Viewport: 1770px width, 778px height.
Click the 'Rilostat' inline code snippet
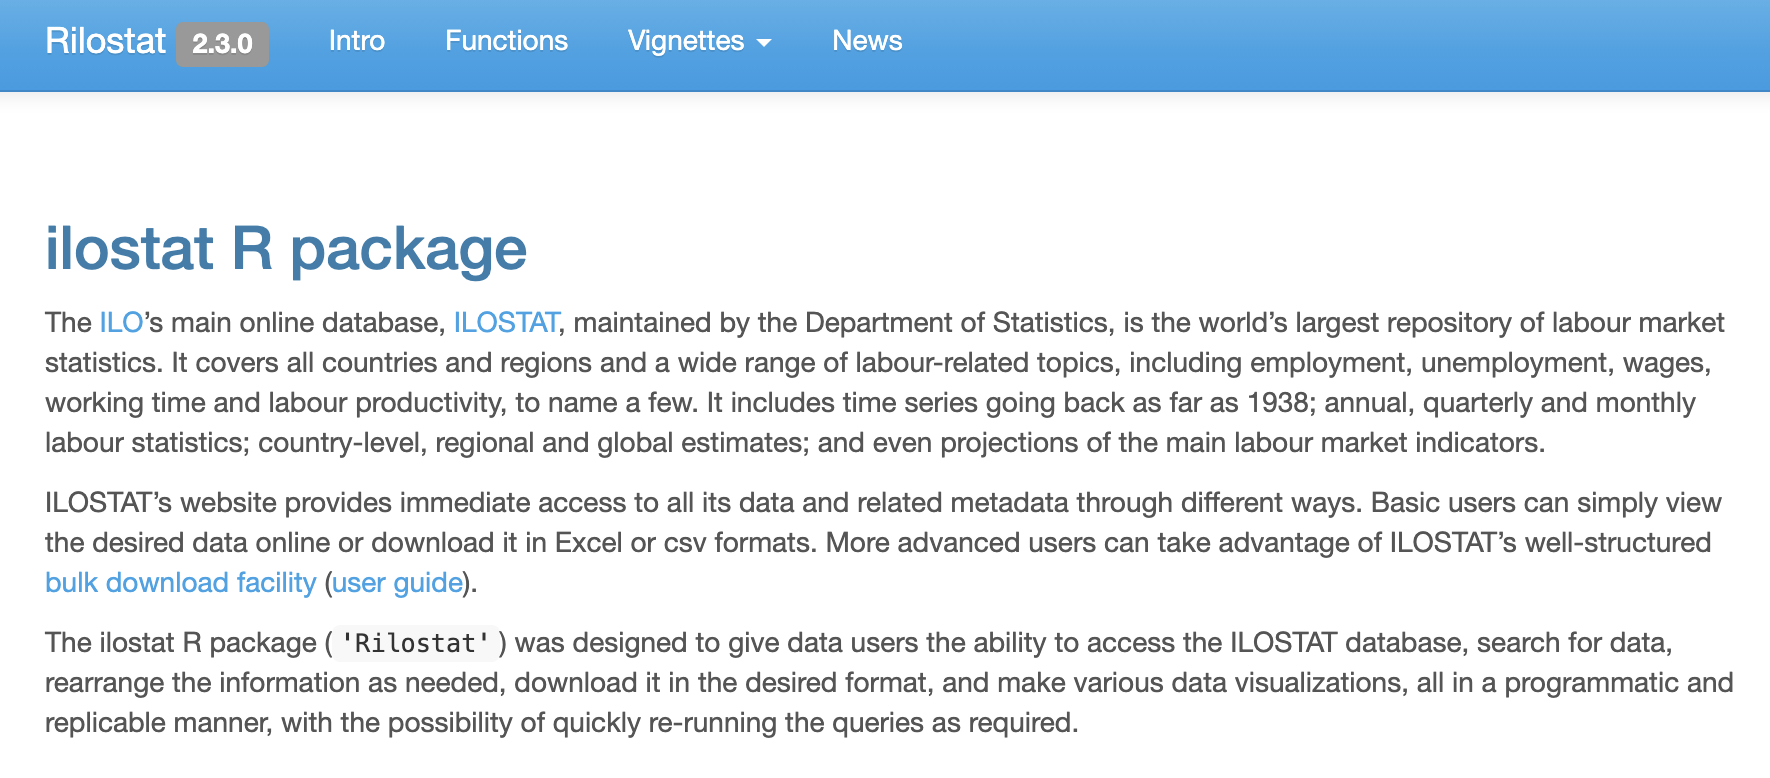(415, 643)
